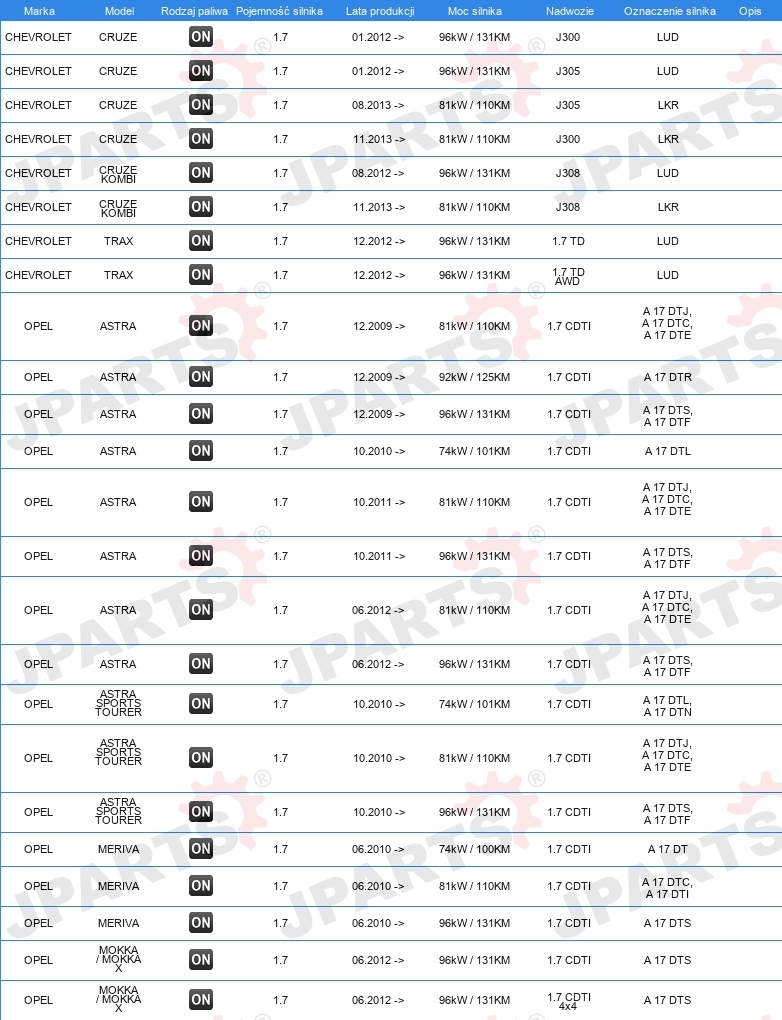Select 'MERIVA' in the 96kW row
Image resolution: width=782 pixels, height=1020 pixels.
click(118, 923)
